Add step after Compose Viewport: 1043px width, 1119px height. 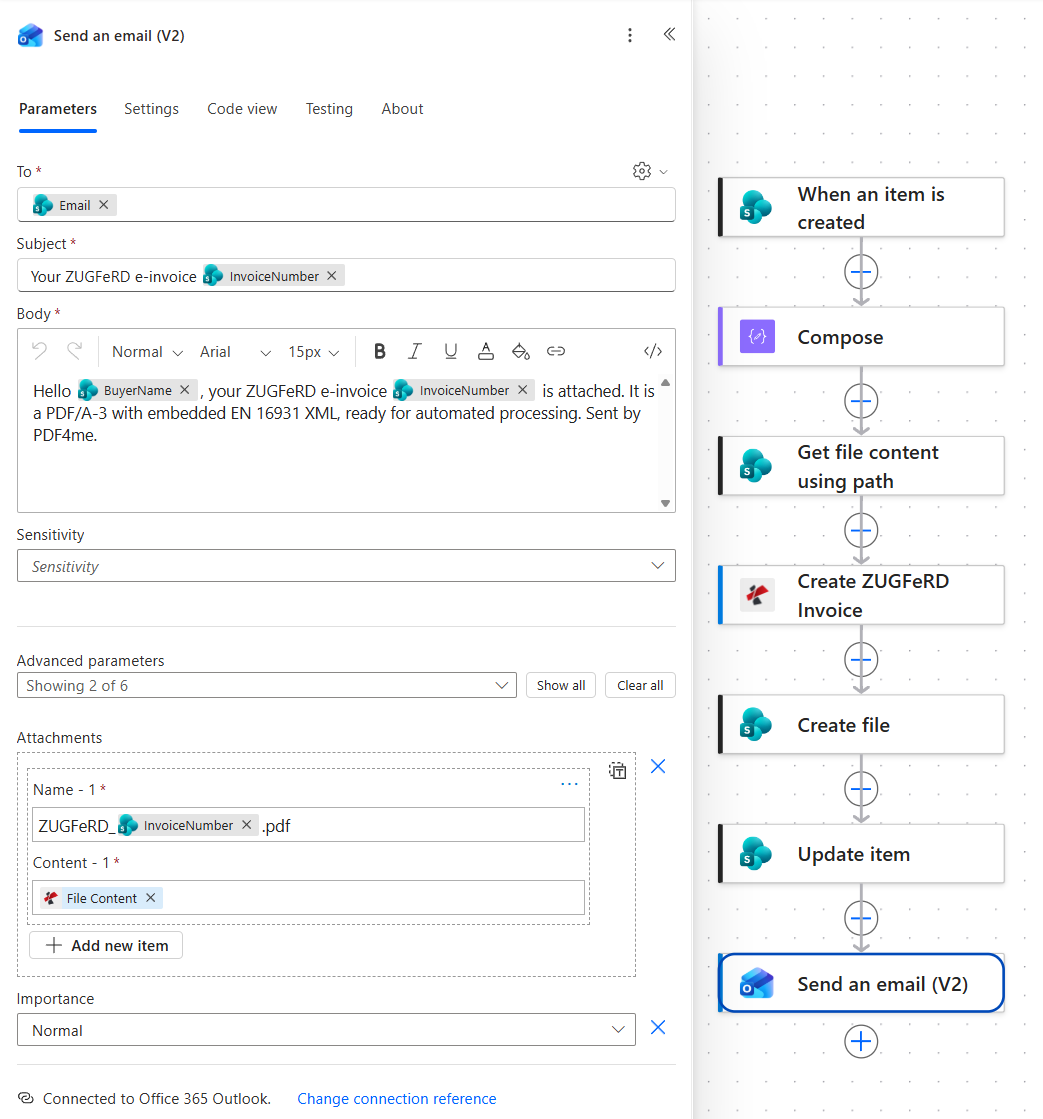861,401
